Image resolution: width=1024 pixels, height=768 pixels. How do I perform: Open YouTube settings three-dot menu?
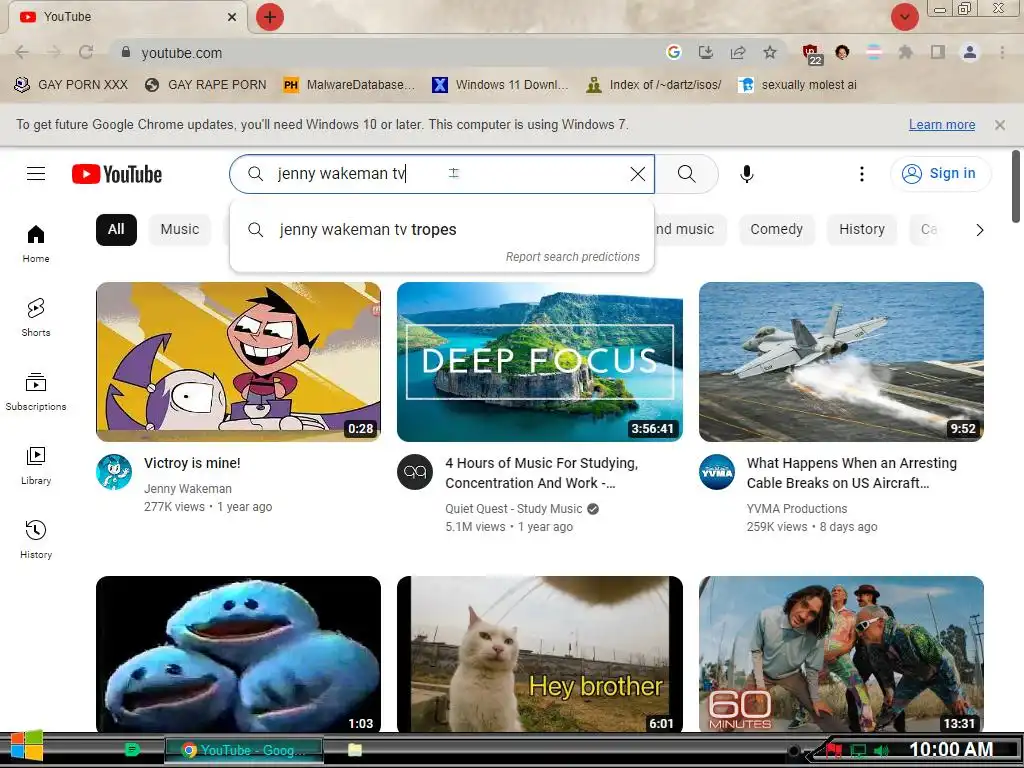[862, 174]
